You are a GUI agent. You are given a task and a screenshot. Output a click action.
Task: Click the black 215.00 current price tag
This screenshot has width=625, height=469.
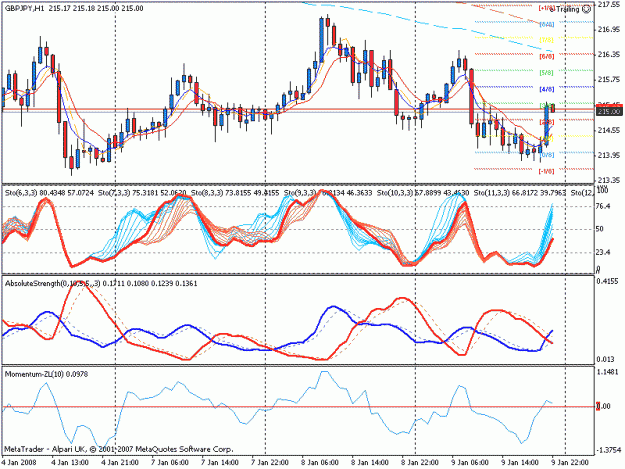(x=609, y=112)
